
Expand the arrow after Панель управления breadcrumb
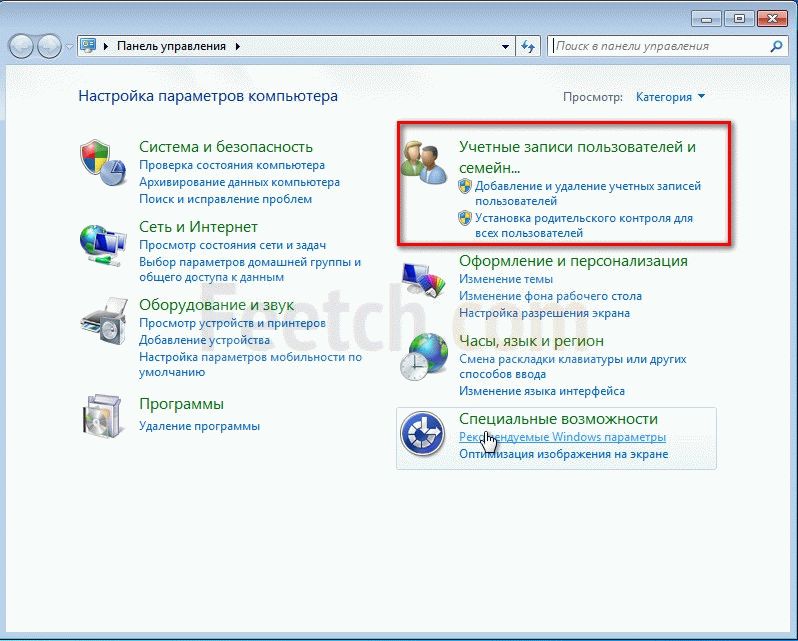[238, 46]
